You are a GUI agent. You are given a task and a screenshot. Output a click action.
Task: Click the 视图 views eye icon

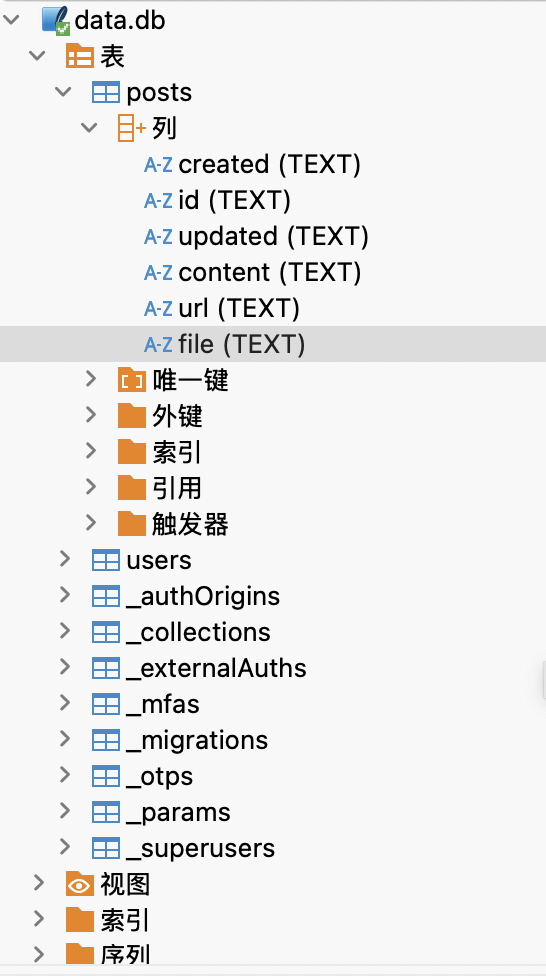pos(80,884)
